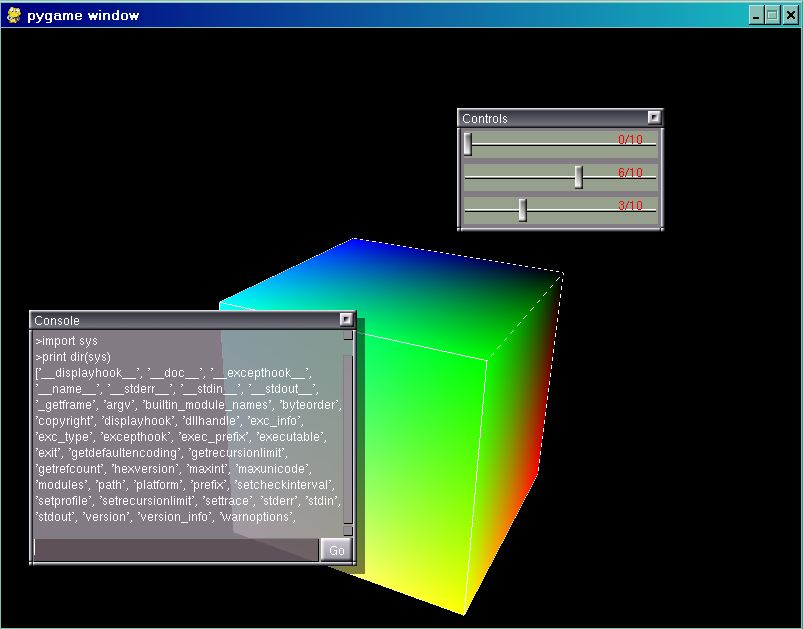Viewport: 803px width, 629px height.
Task: Click the Console scrollbar up arrow
Action: (x=348, y=336)
